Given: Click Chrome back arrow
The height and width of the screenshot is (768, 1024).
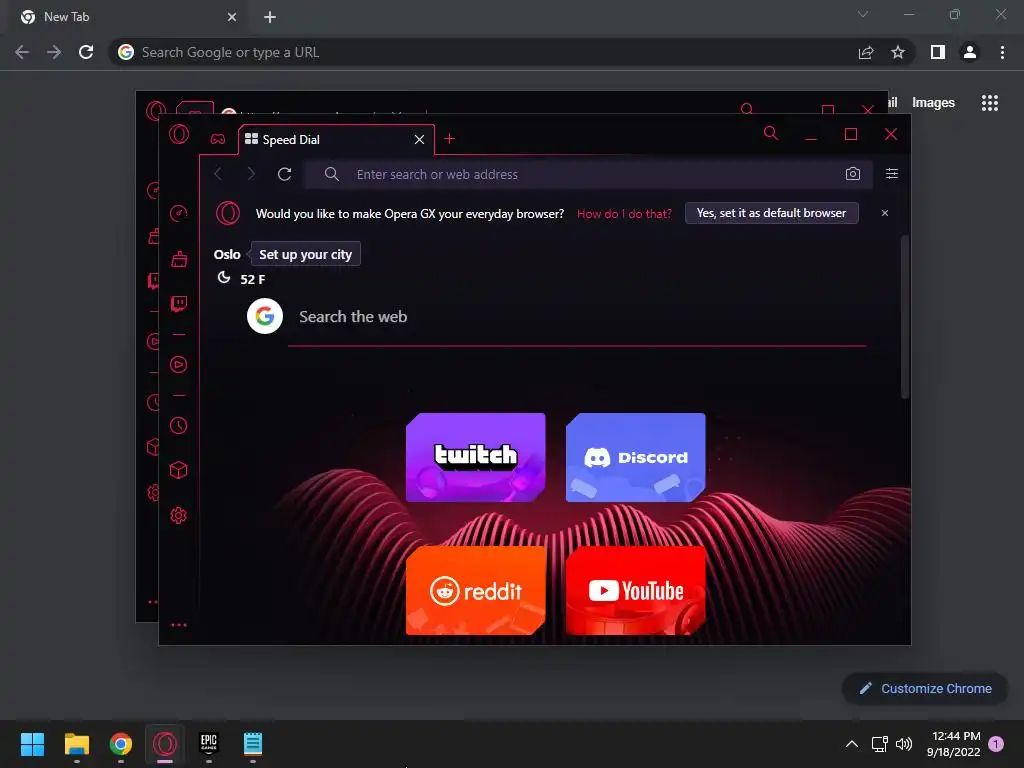Looking at the screenshot, I should 22,52.
